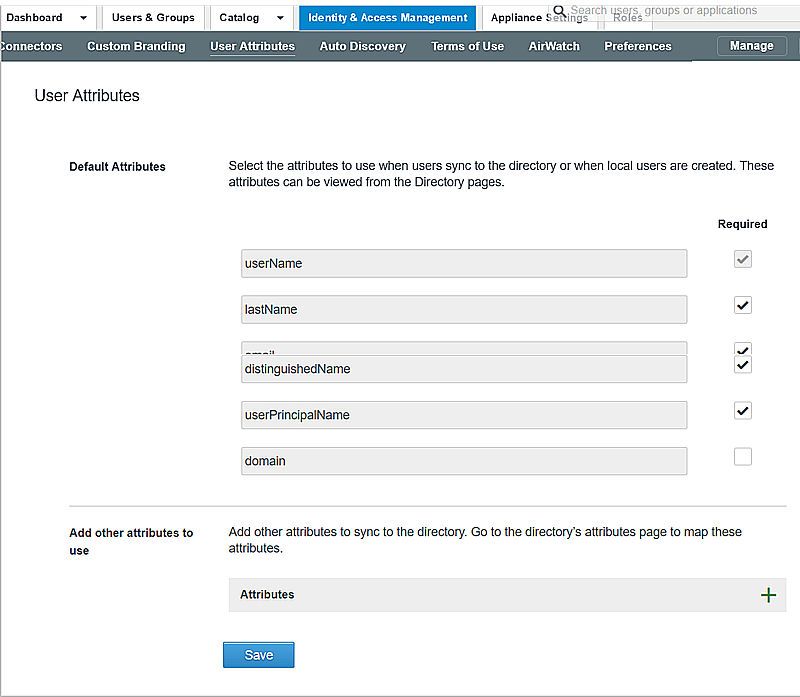The image size is (800, 697).
Task: Click the Default Attributes section label
Action: pos(117,167)
